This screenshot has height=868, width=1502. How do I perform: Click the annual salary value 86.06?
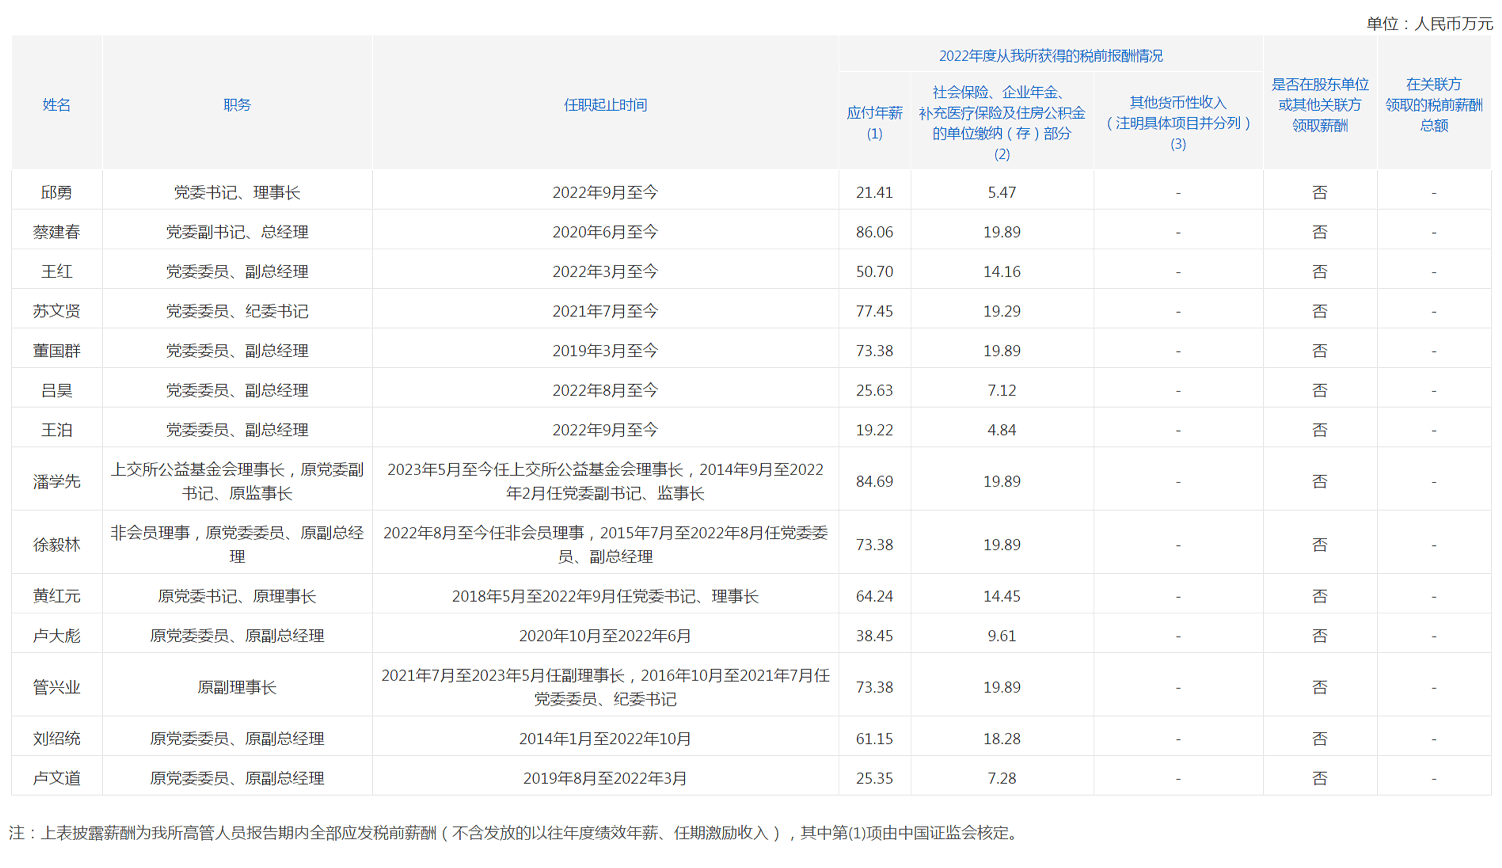874,232
